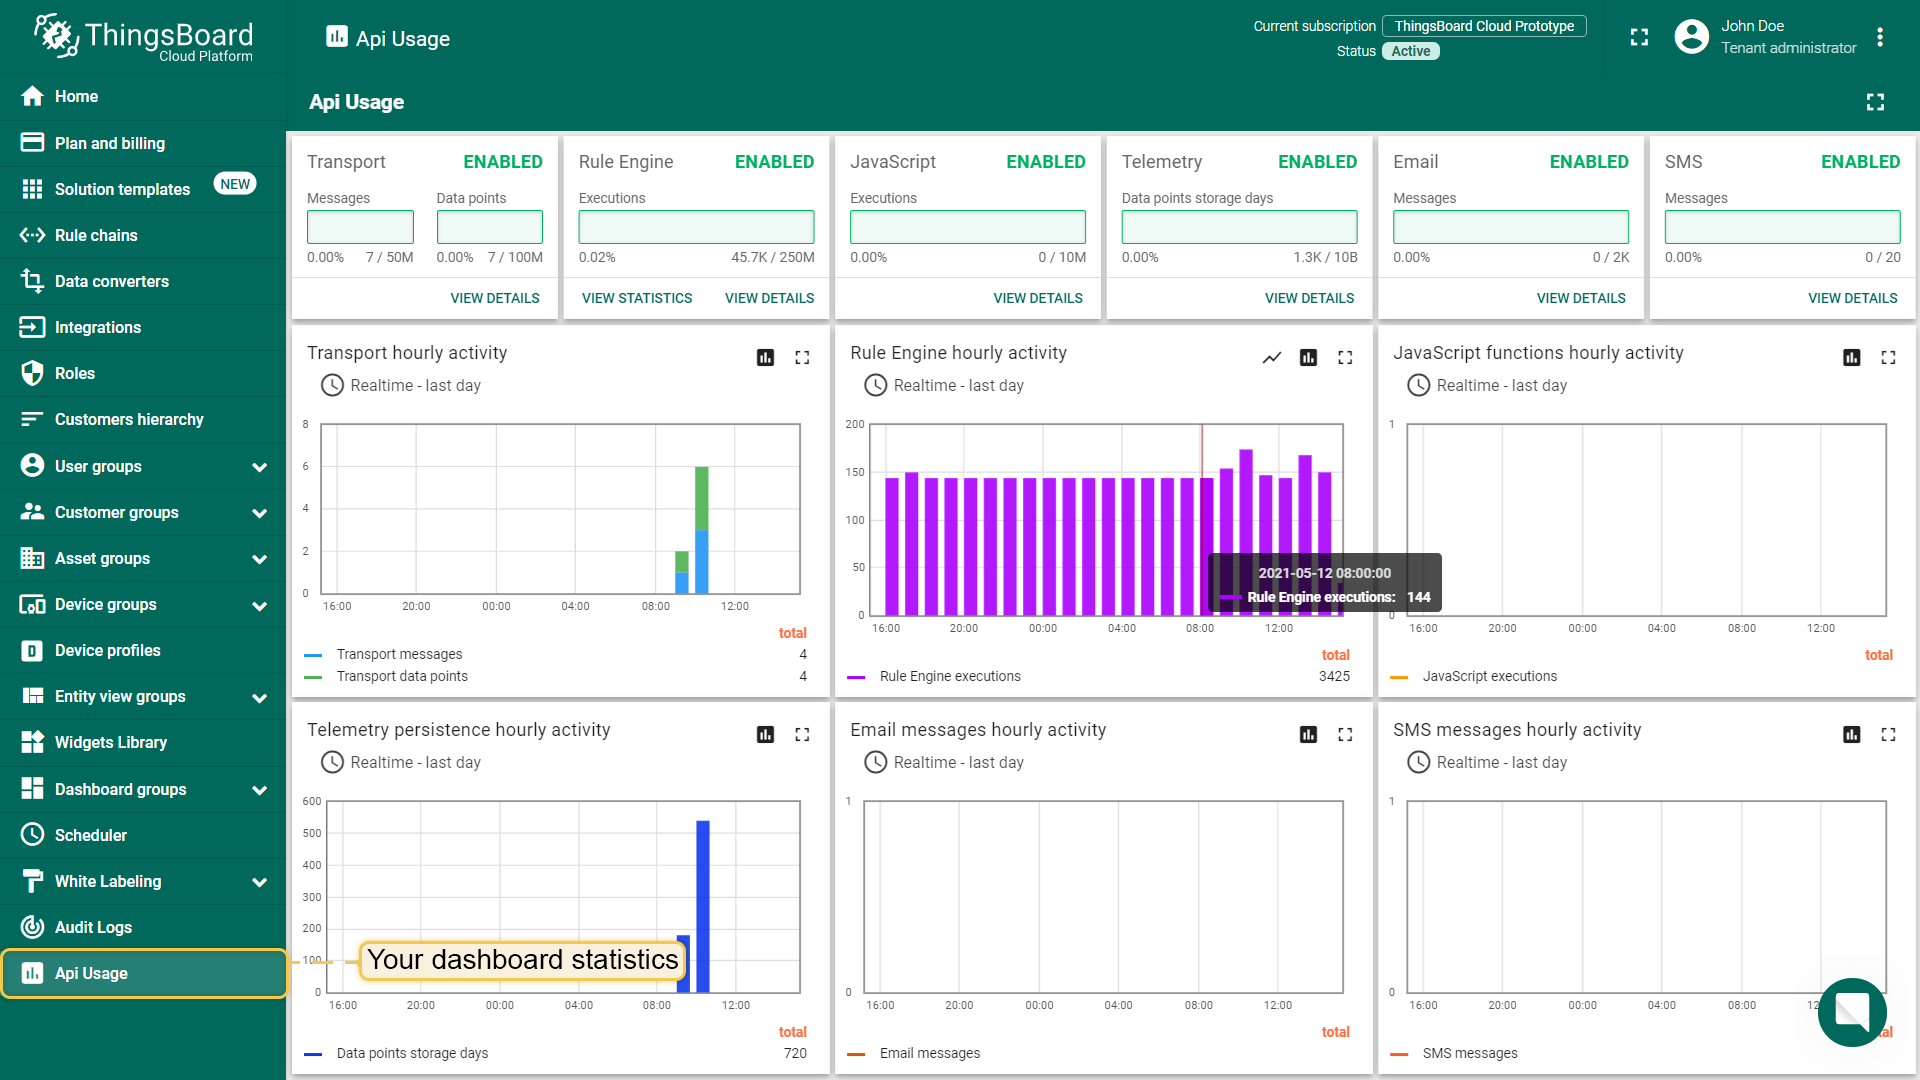Open SMS messages activity bar chart icon
Image resolution: width=1920 pixels, height=1080 pixels.
[1852, 734]
